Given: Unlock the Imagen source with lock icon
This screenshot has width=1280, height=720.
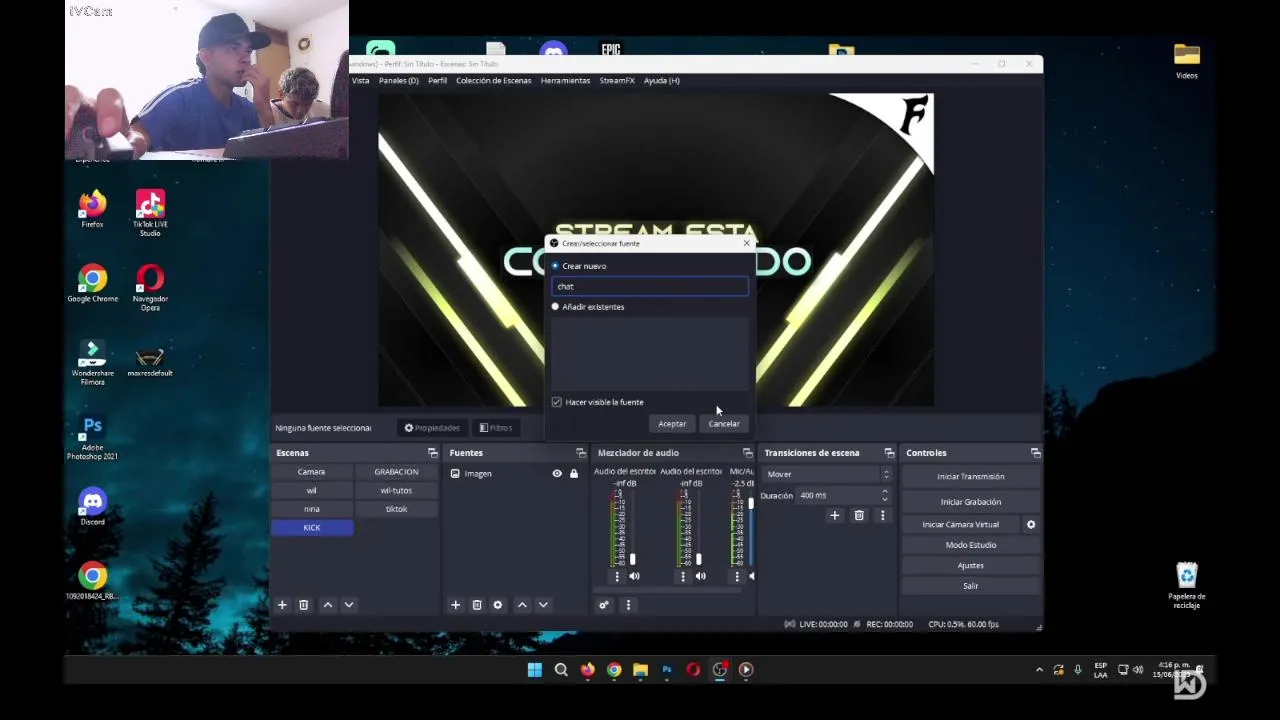Looking at the screenshot, I should pyautogui.click(x=574, y=473).
